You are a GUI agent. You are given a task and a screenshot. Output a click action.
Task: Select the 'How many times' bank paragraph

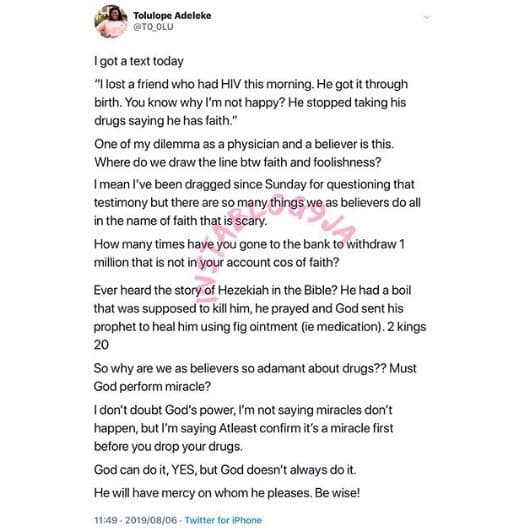tap(249, 253)
